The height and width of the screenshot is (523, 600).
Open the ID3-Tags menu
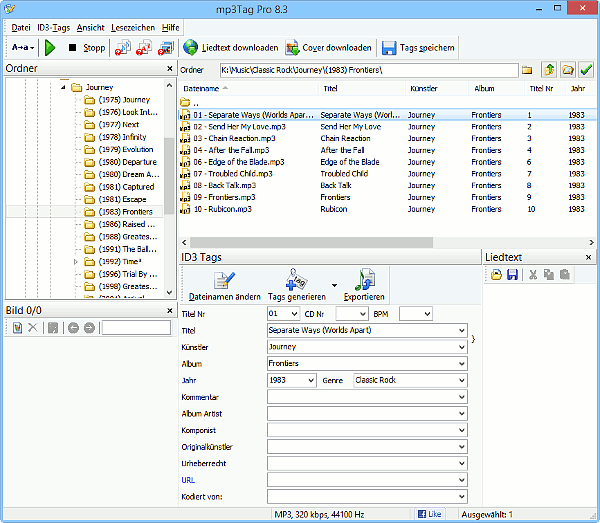pyautogui.click(x=54, y=28)
